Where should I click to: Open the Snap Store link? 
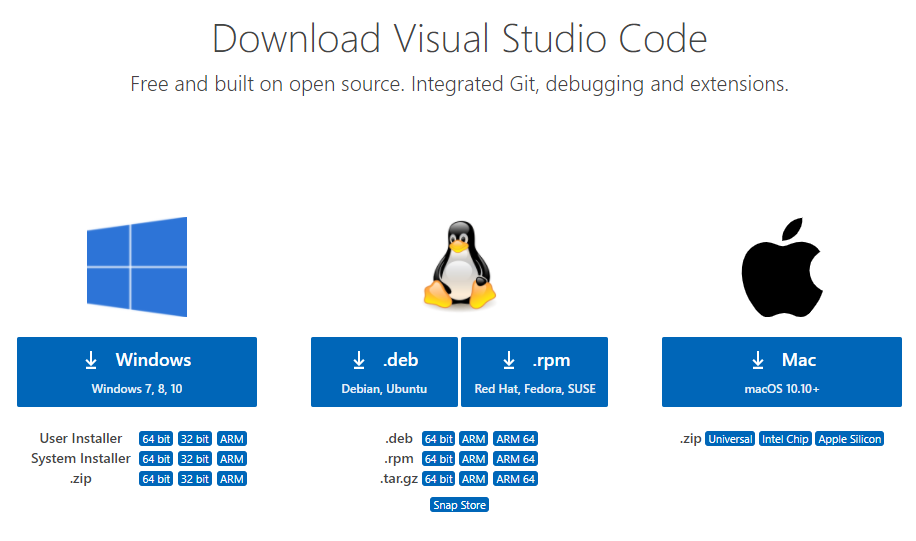(459, 505)
